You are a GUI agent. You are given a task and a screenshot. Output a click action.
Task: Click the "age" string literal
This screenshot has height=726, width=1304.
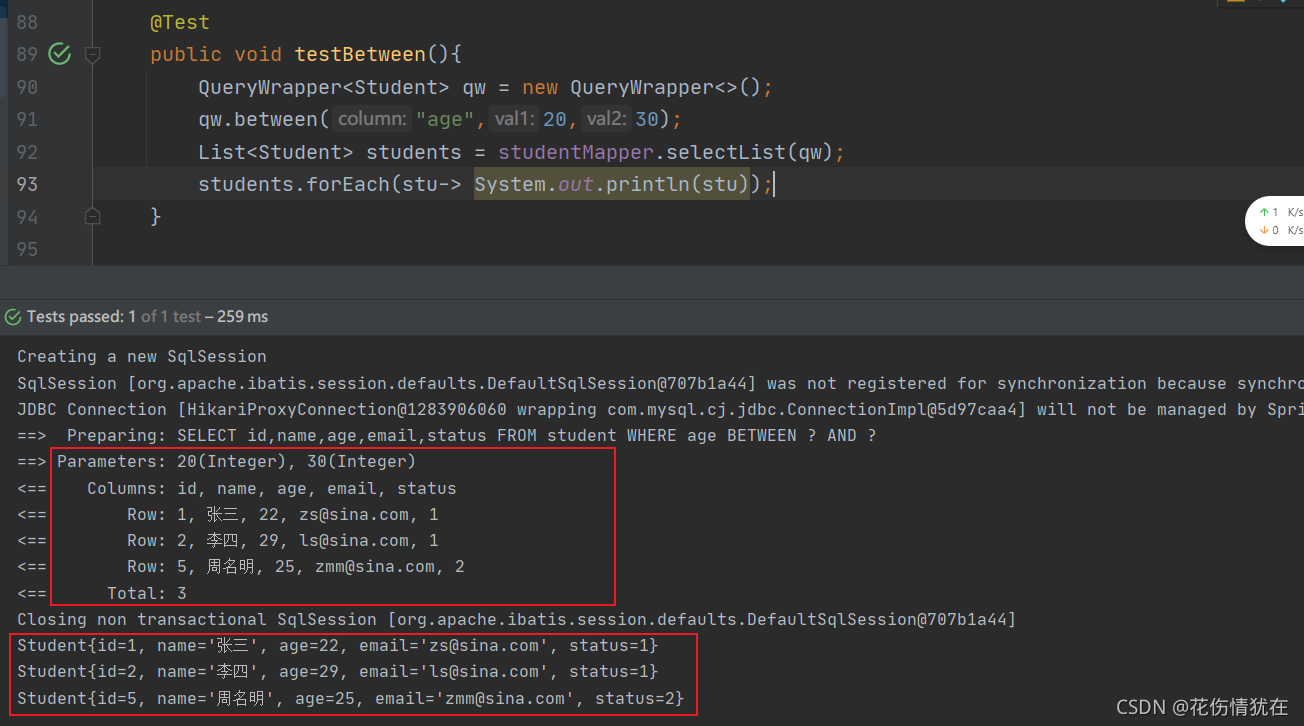click(x=445, y=120)
